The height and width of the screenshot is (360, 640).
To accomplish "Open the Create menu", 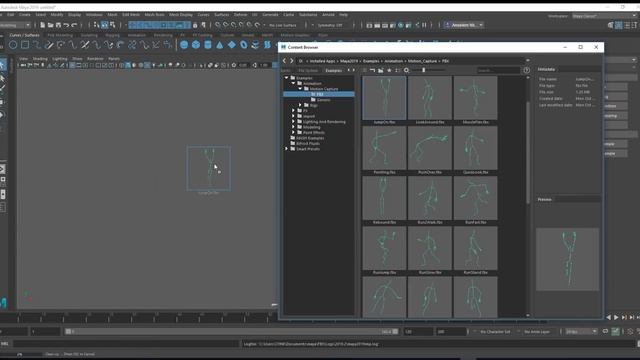I will 24,15.
